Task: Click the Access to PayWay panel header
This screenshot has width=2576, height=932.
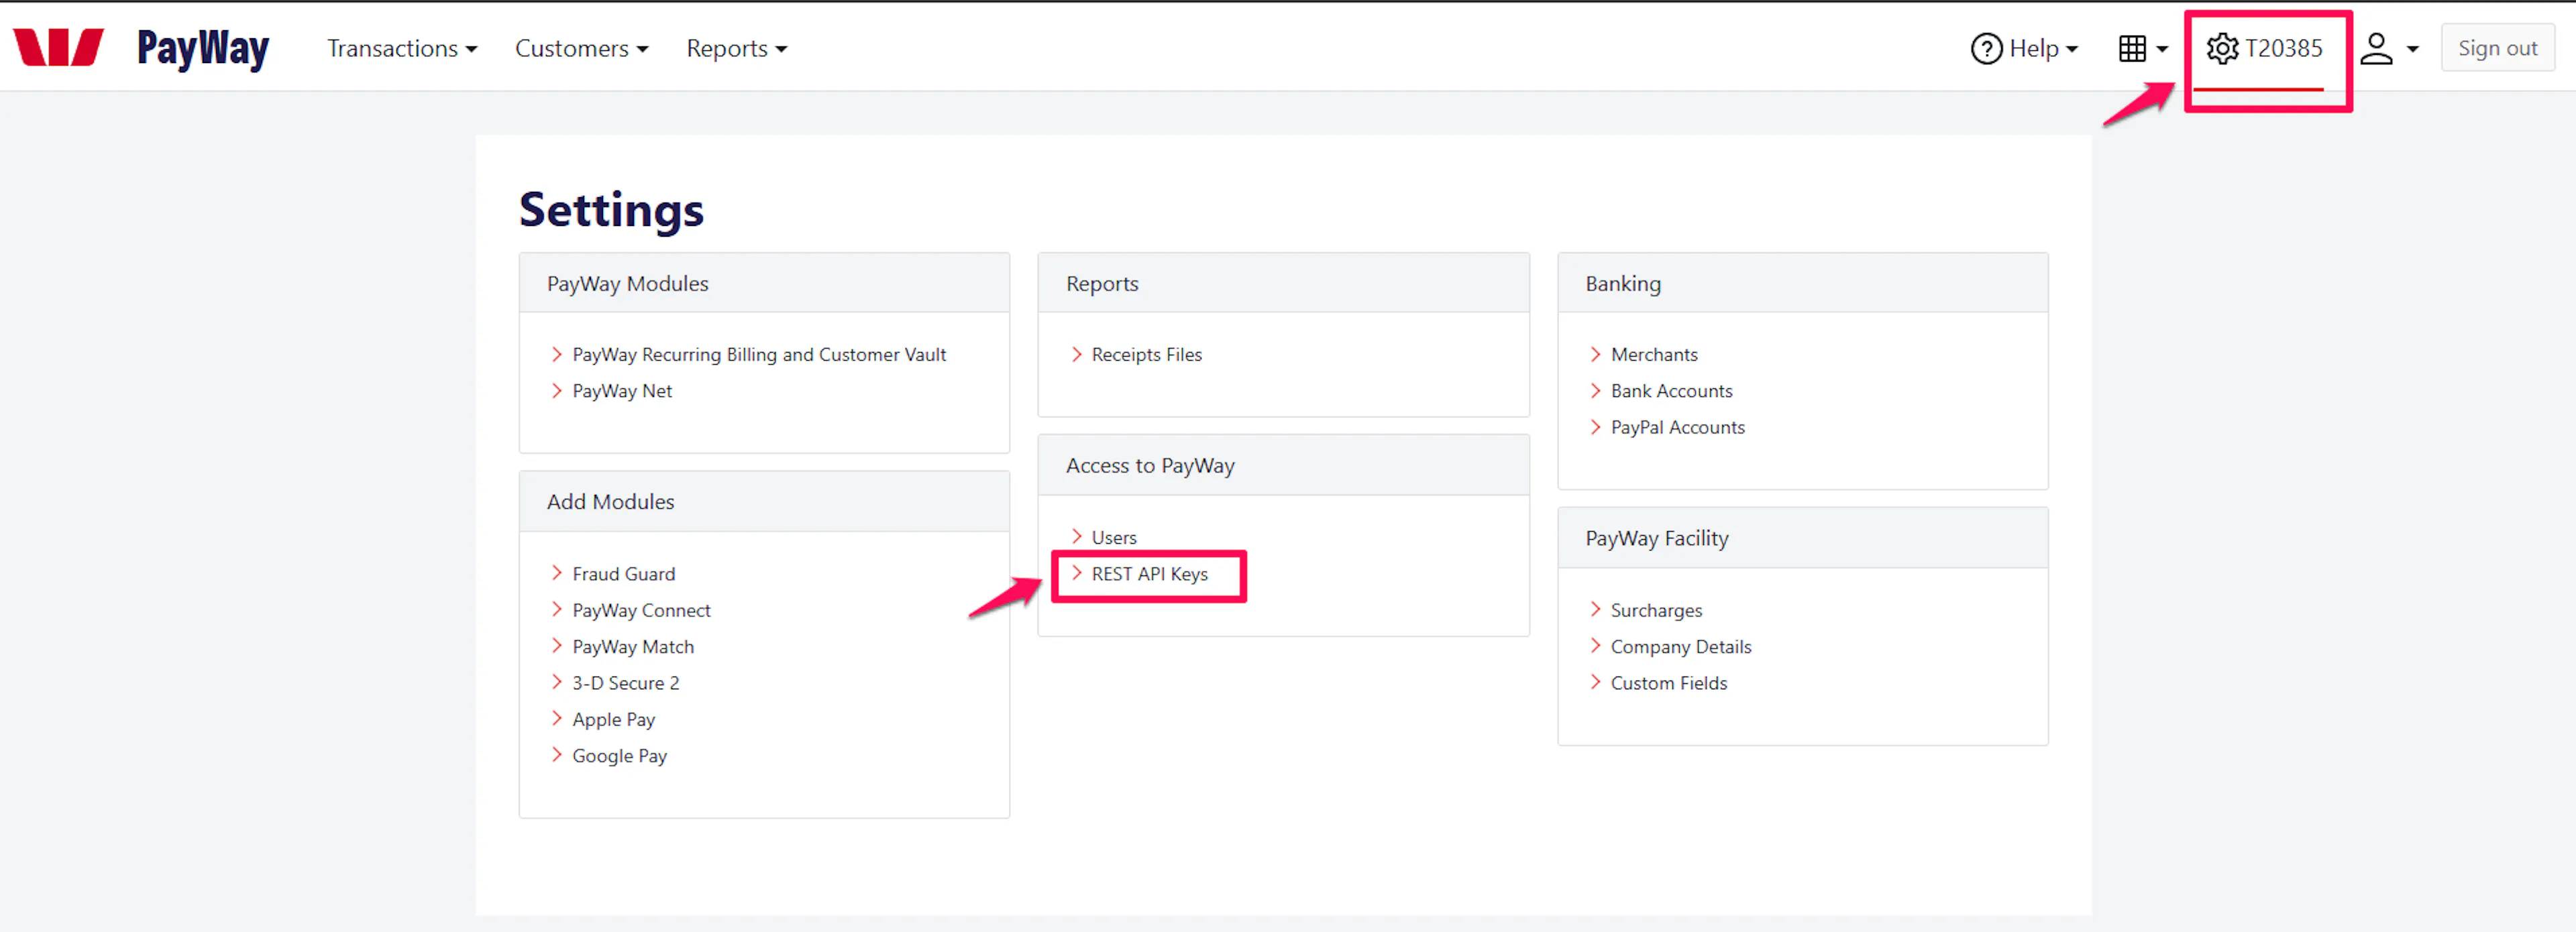Action: [x=1283, y=465]
